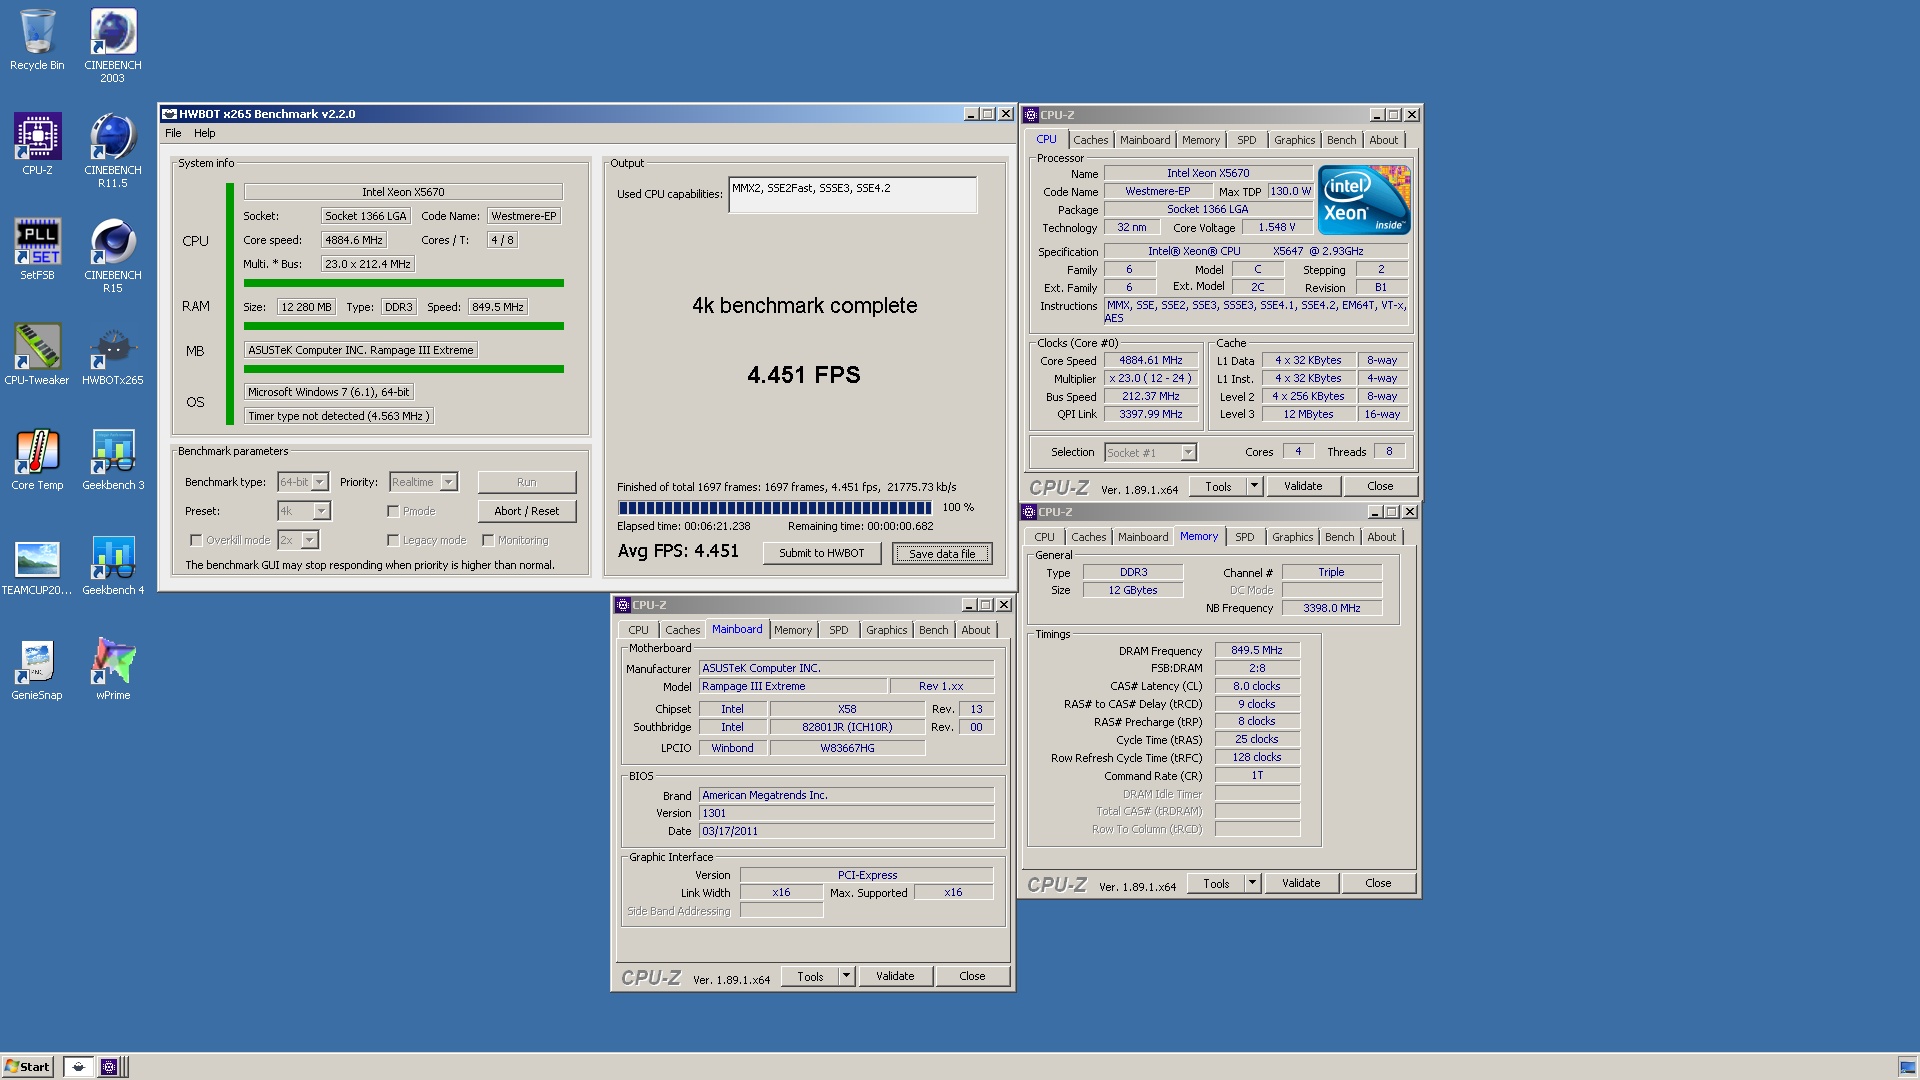
Task: Expand the Preset 4k dropdown
Action: 322,511
